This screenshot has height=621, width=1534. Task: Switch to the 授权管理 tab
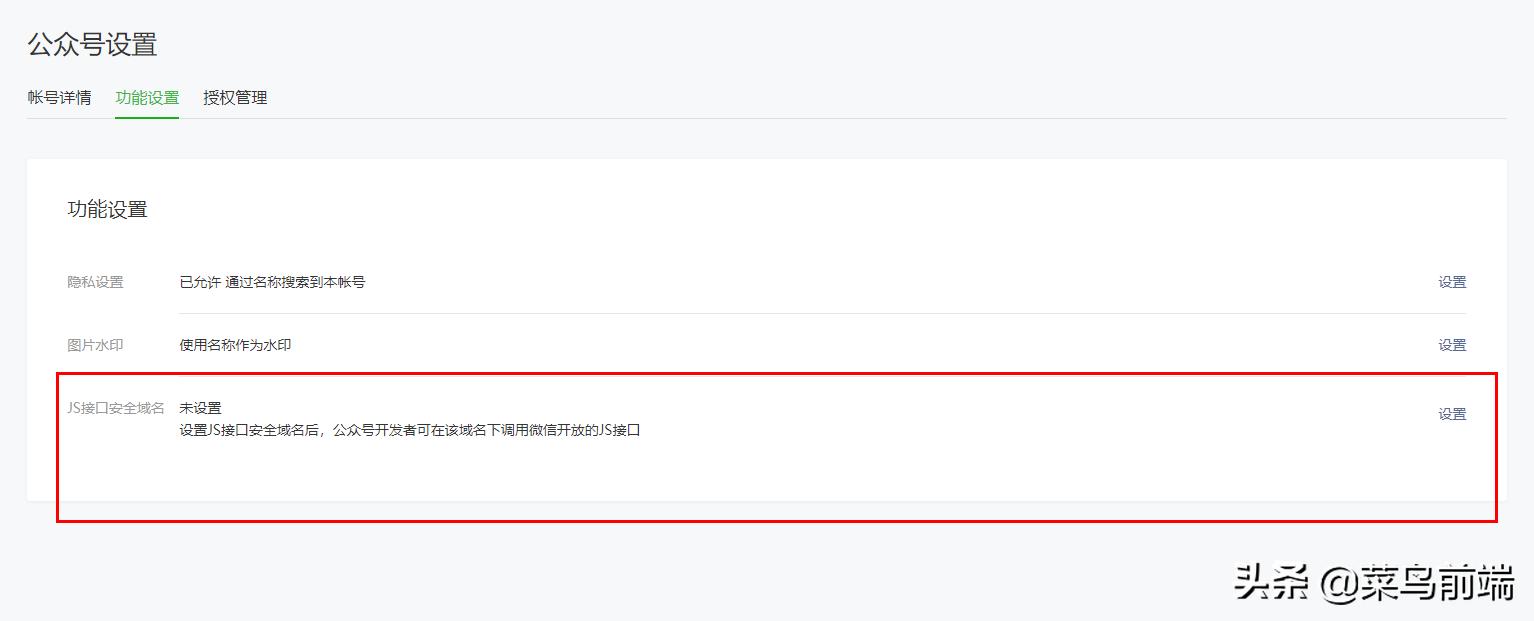tap(233, 97)
